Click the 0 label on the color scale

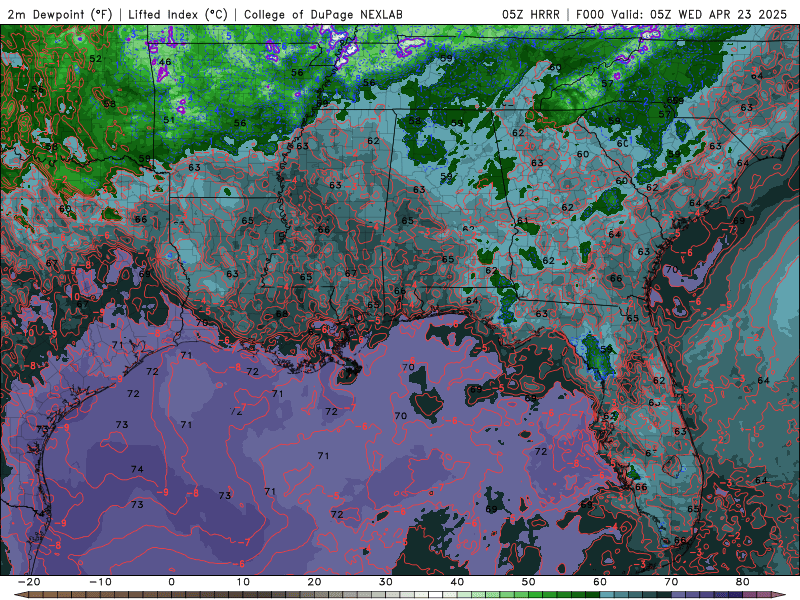point(171,582)
